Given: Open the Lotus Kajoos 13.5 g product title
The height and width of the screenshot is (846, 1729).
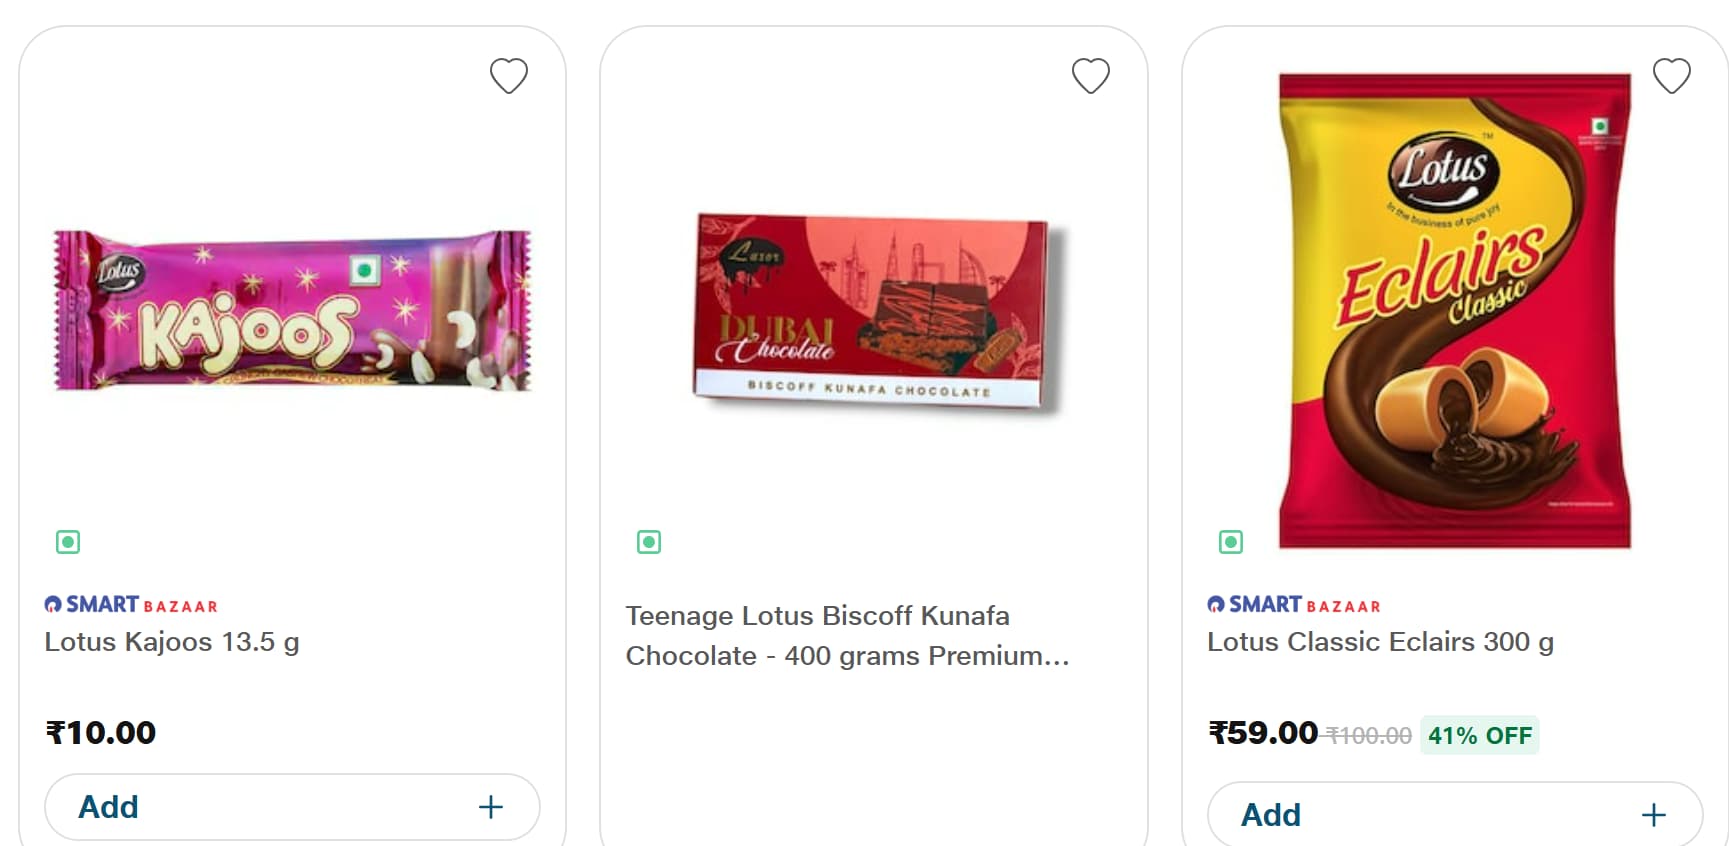Looking at the screenshot, I should click(172, 642).
